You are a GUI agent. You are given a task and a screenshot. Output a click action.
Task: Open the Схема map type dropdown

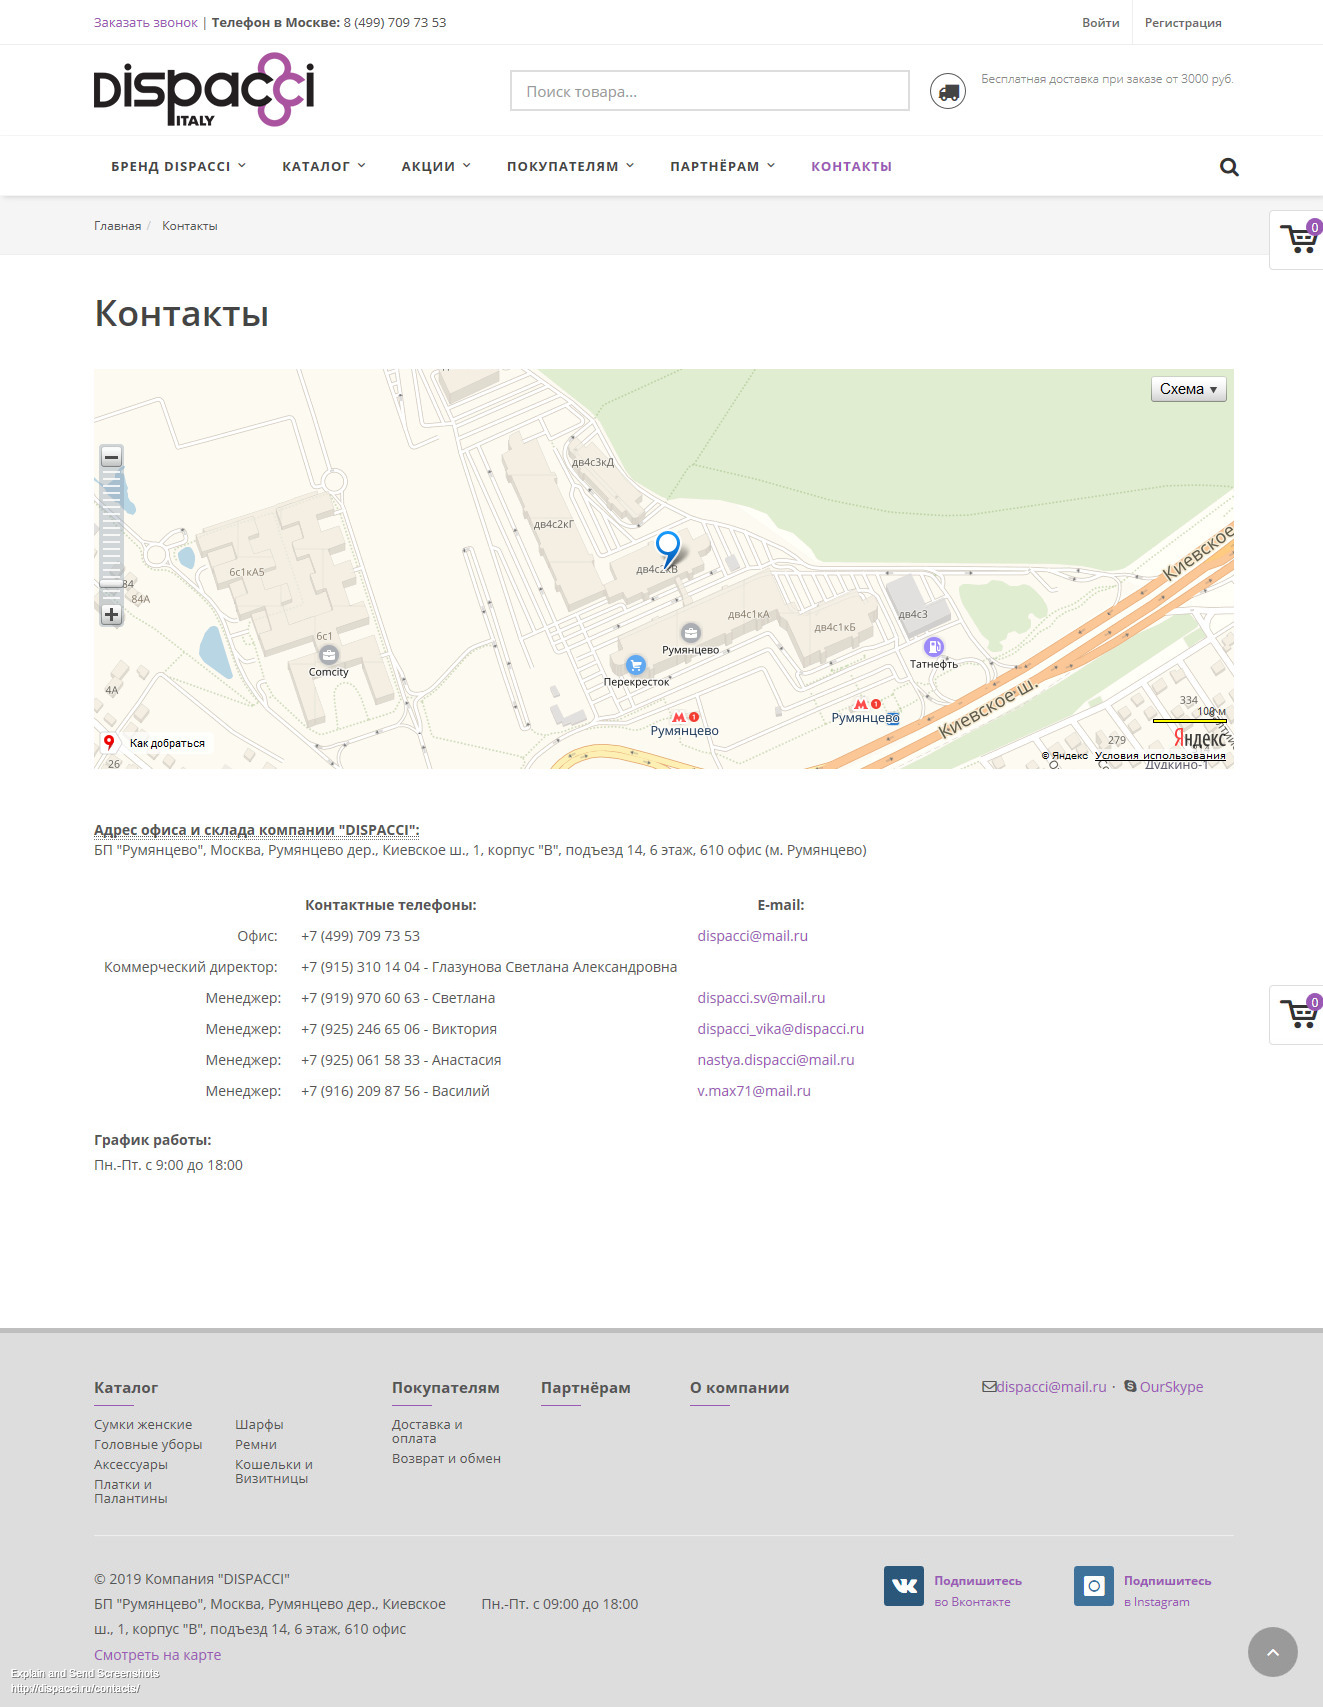tap(1189, 389)
